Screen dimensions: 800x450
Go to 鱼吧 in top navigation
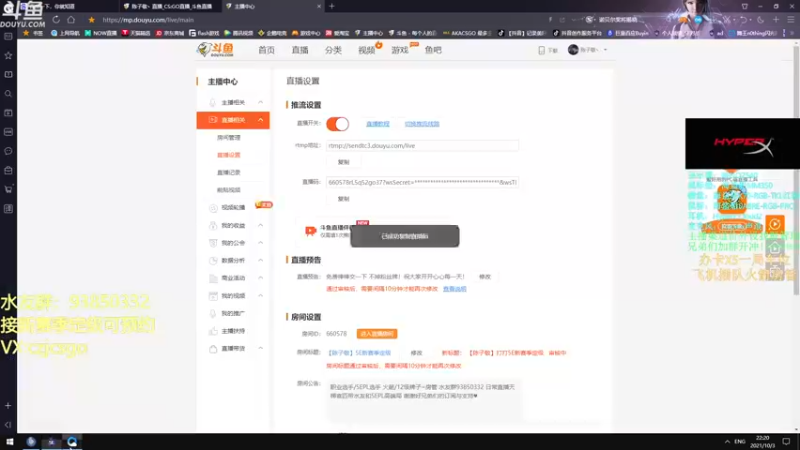click(433, 50)
